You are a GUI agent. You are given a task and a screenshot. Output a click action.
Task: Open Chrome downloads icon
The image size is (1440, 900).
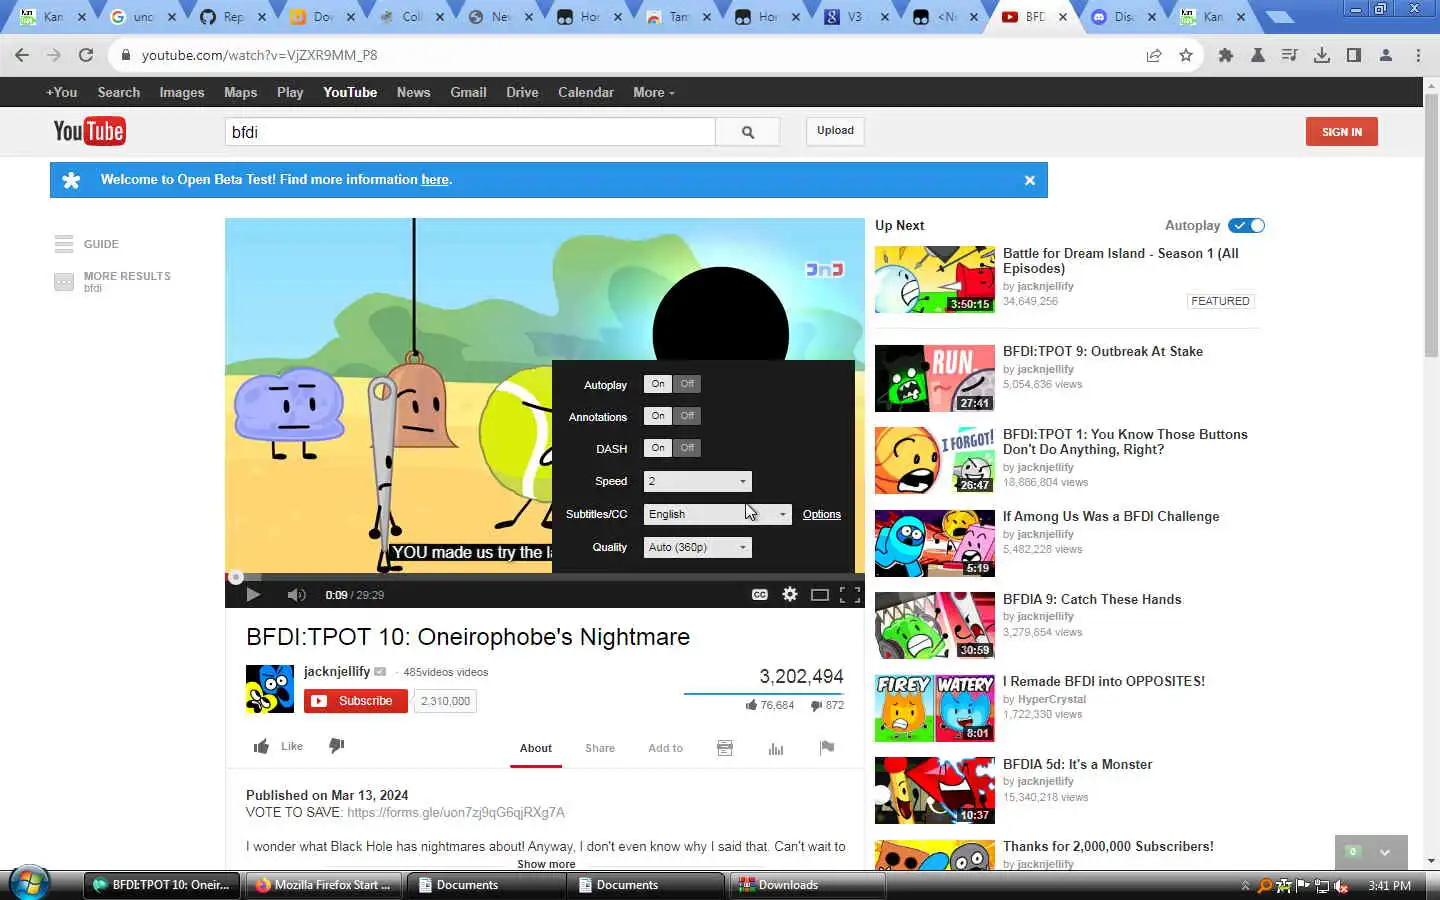pos(1322,55)
